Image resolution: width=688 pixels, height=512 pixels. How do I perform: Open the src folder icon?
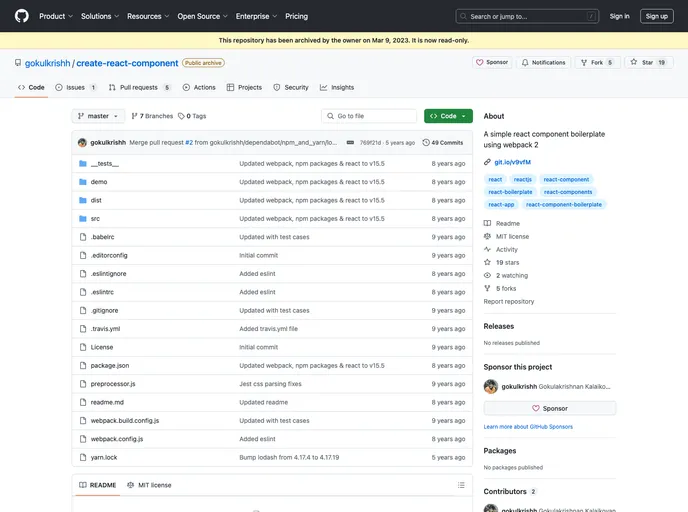82,219
